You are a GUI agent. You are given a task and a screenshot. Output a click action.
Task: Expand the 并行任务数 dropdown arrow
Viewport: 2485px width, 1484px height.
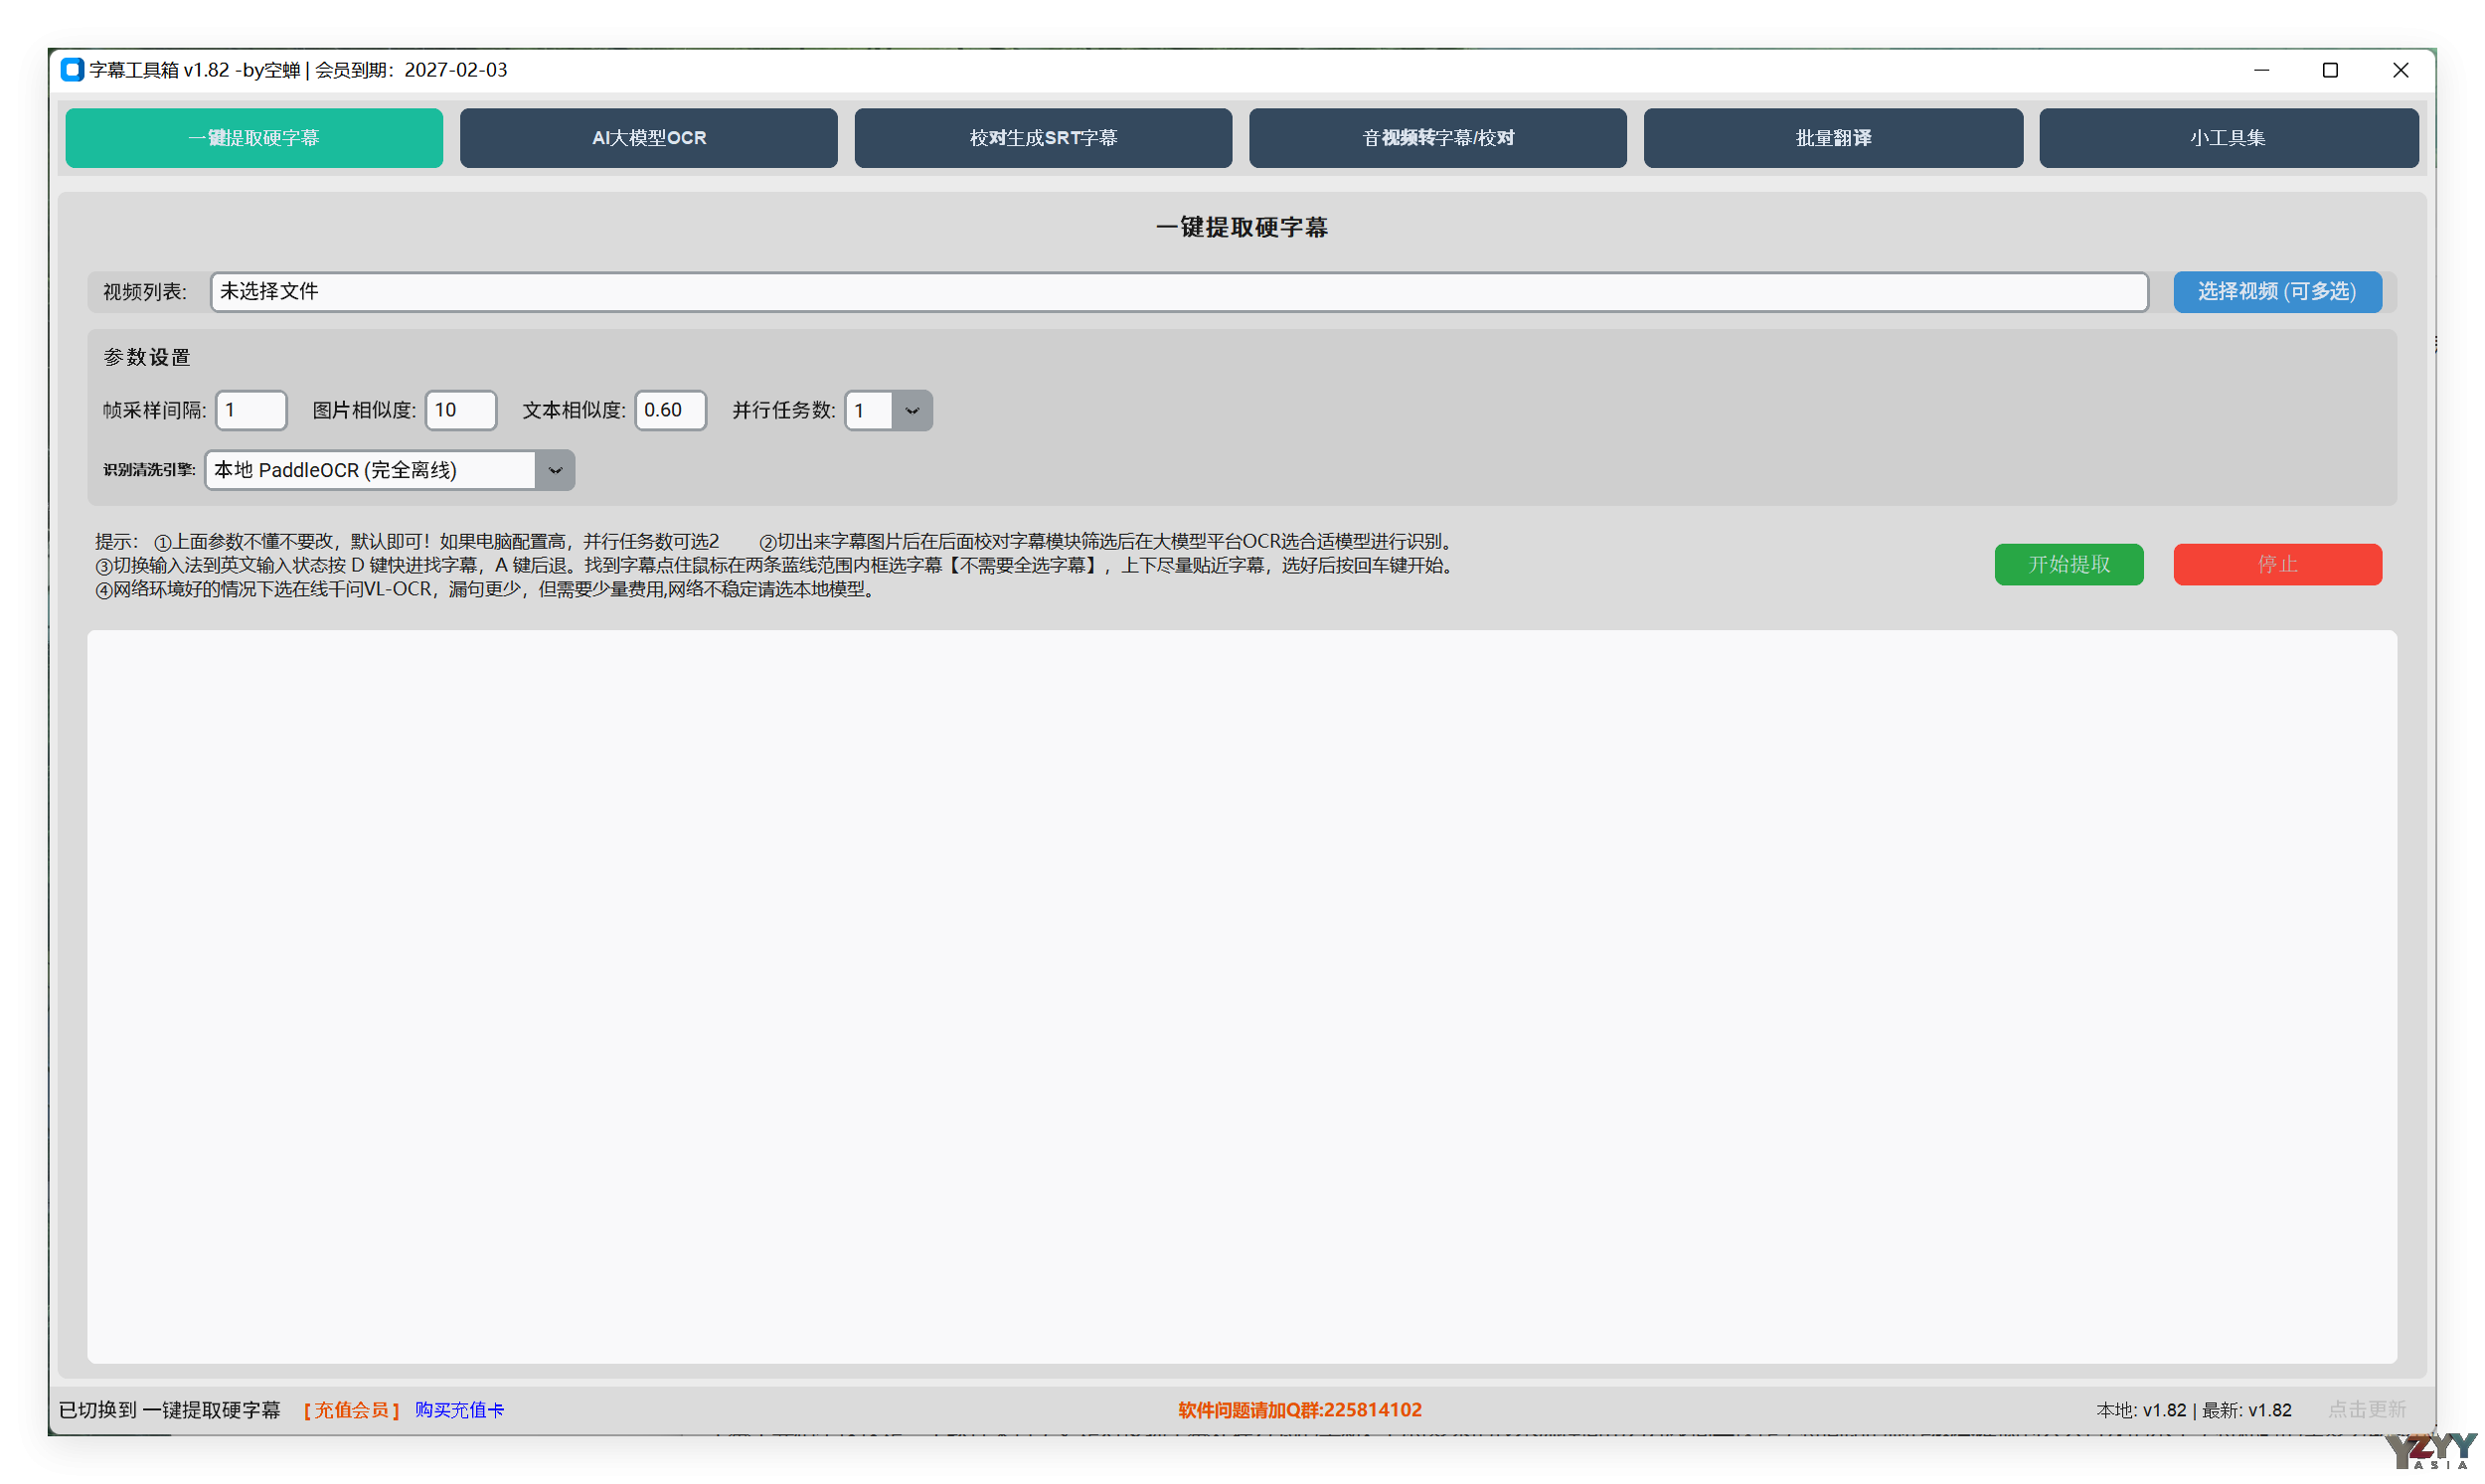(x=912, y=411)
